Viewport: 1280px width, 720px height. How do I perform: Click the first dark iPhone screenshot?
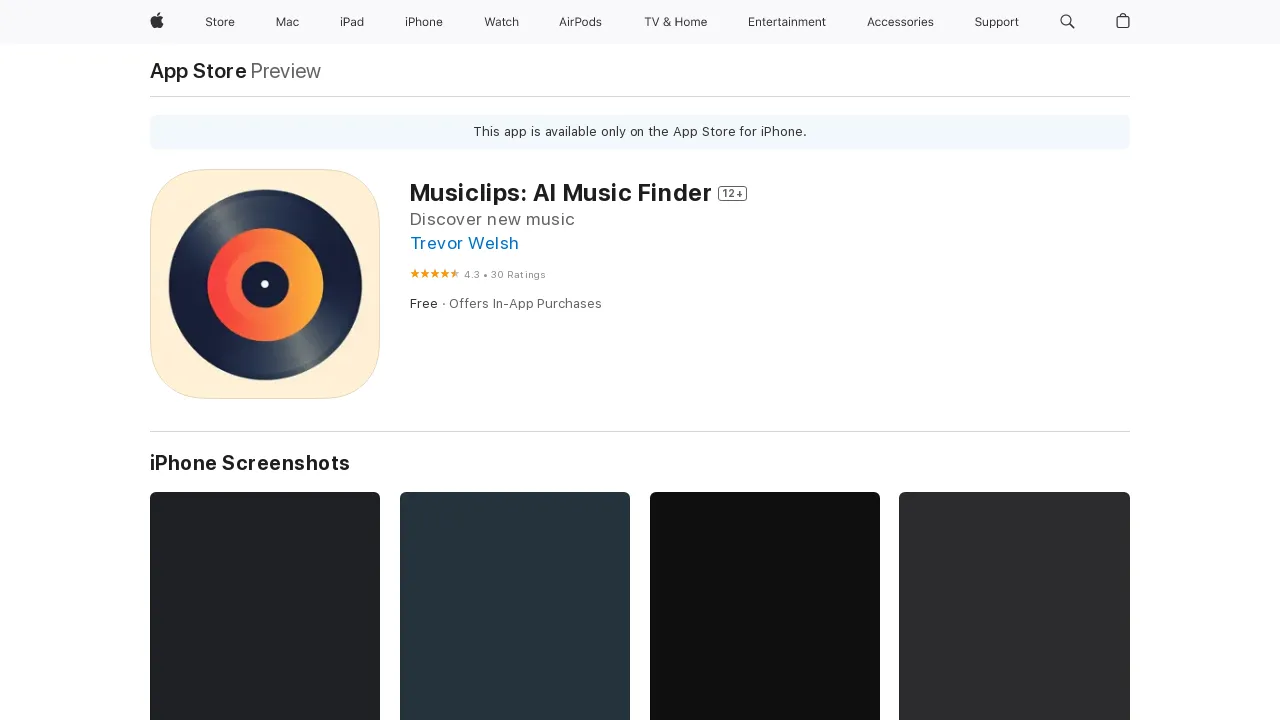(265, 606)
